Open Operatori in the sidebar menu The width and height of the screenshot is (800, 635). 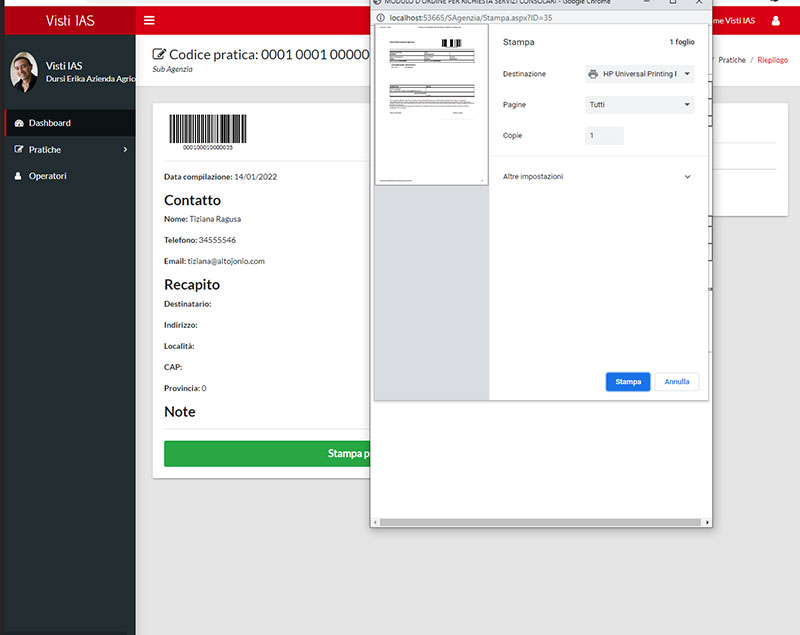[70, 176]
